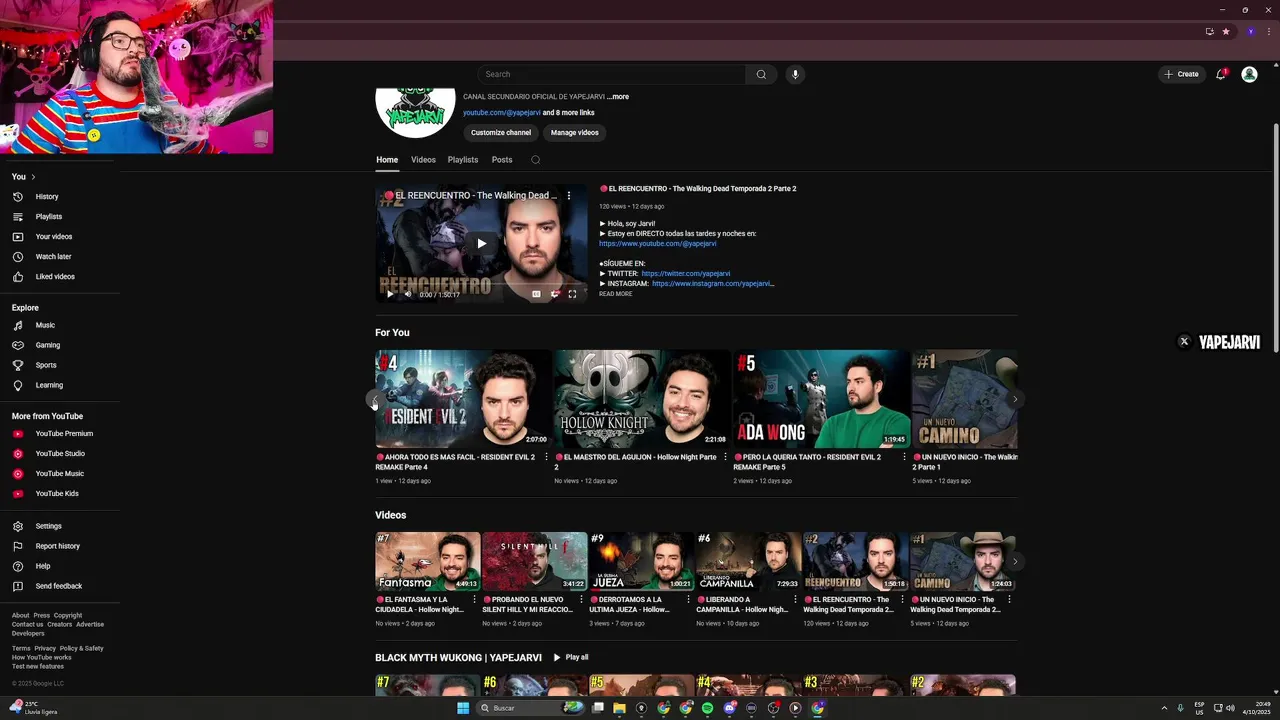The width and height of the screenshot is (1280, 720).
Task: Open Spotify from taskbar
Action: tap(707, 708)
